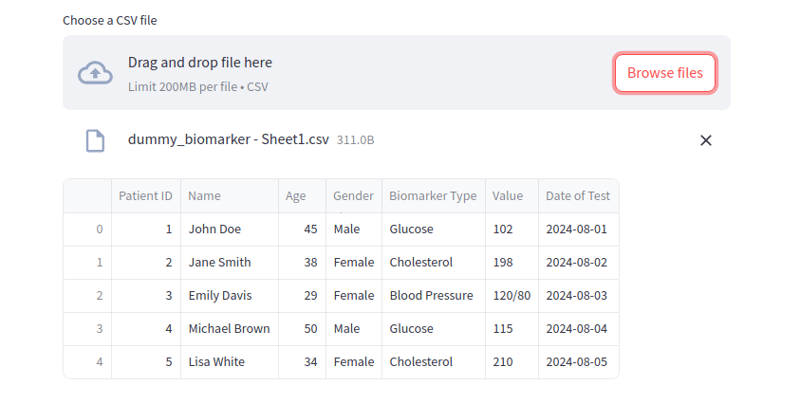Select the John Doe name cell
Image resolution: width=800 pixels, height=404 pixels.
[x=215, y=229]
